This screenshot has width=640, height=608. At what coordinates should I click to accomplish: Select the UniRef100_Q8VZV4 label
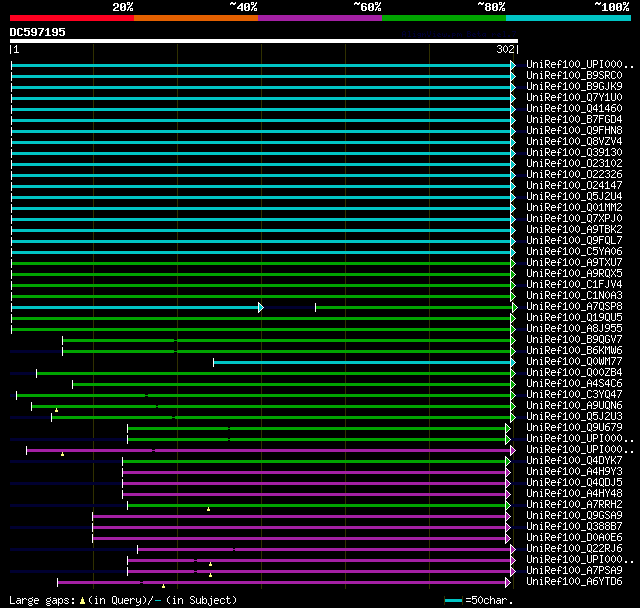[574, 142]
